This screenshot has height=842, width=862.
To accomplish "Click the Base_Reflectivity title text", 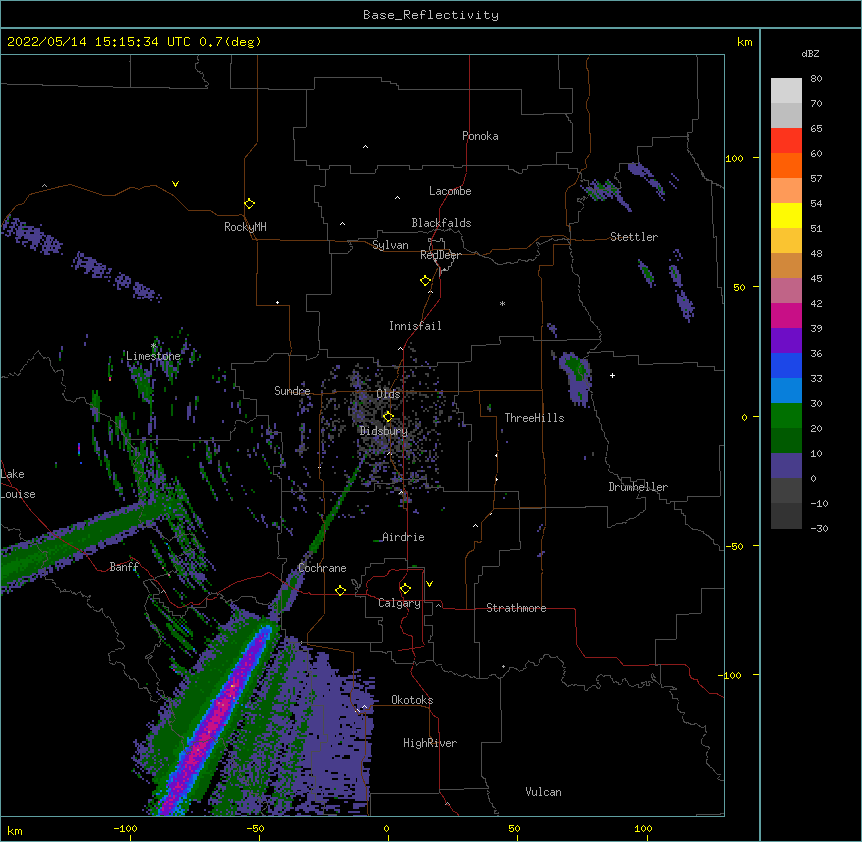I will point(431,15).
